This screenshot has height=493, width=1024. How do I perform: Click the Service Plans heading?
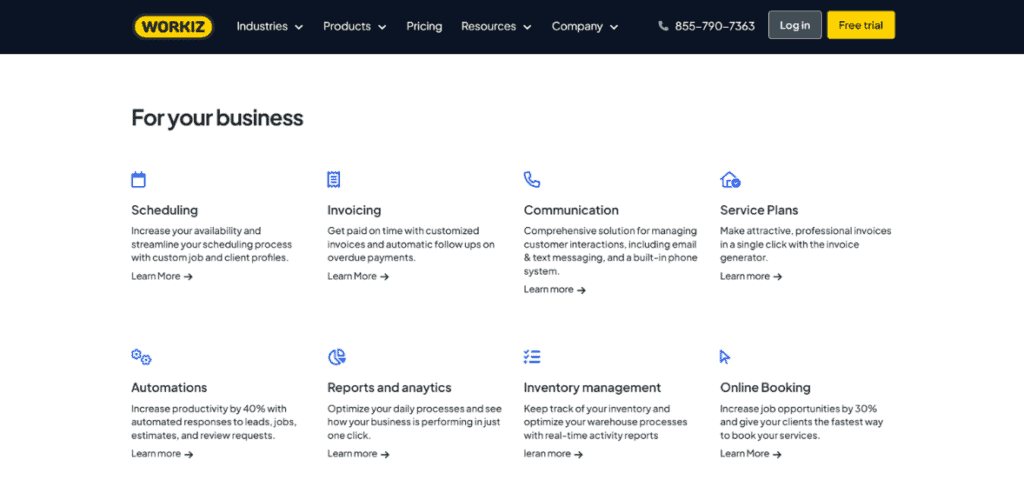click(759, 210)
